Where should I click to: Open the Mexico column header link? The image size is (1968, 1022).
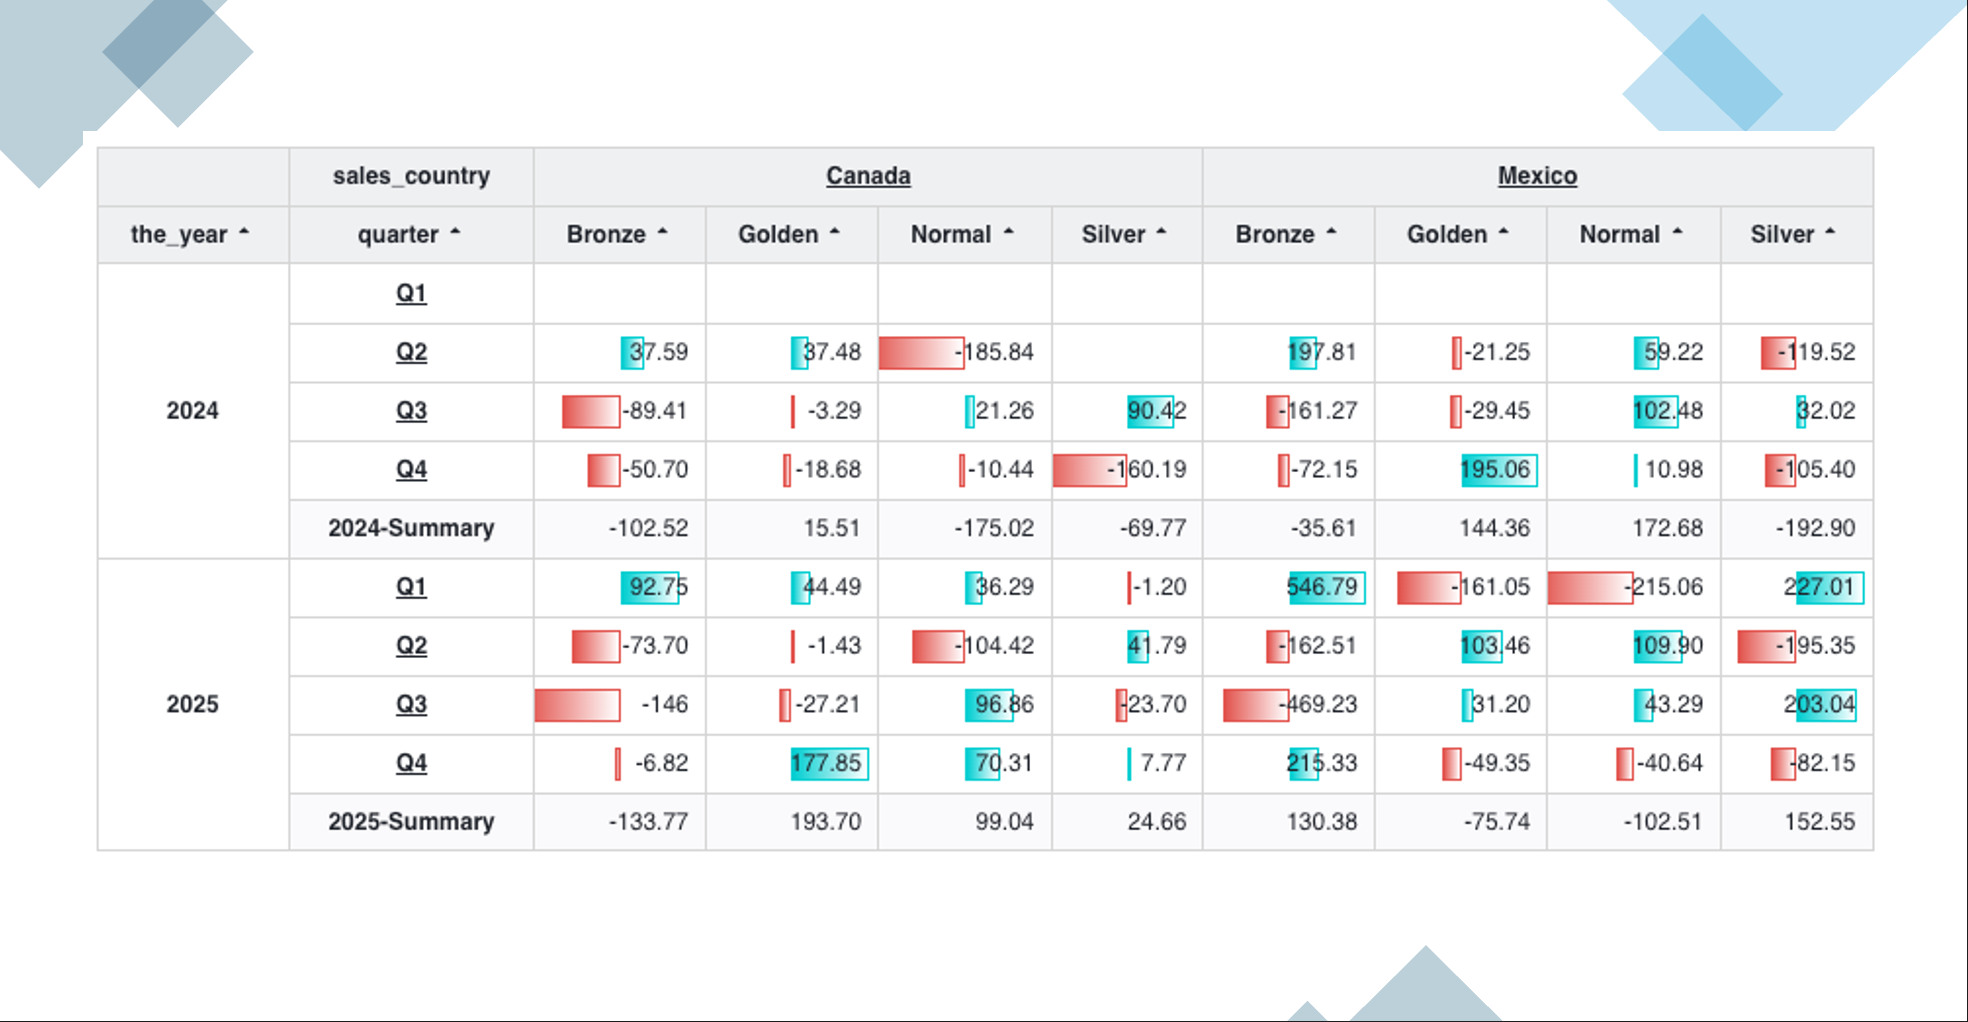click(1537, 176)
